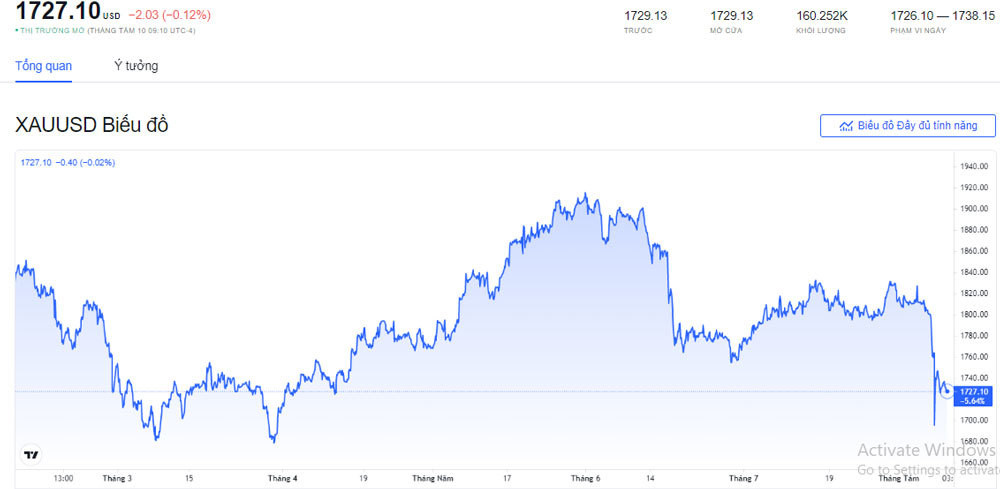This screenshot has height=489, width=1000.
Task: Click the TradingView logo in chart corner
Action: click(32, 454)
